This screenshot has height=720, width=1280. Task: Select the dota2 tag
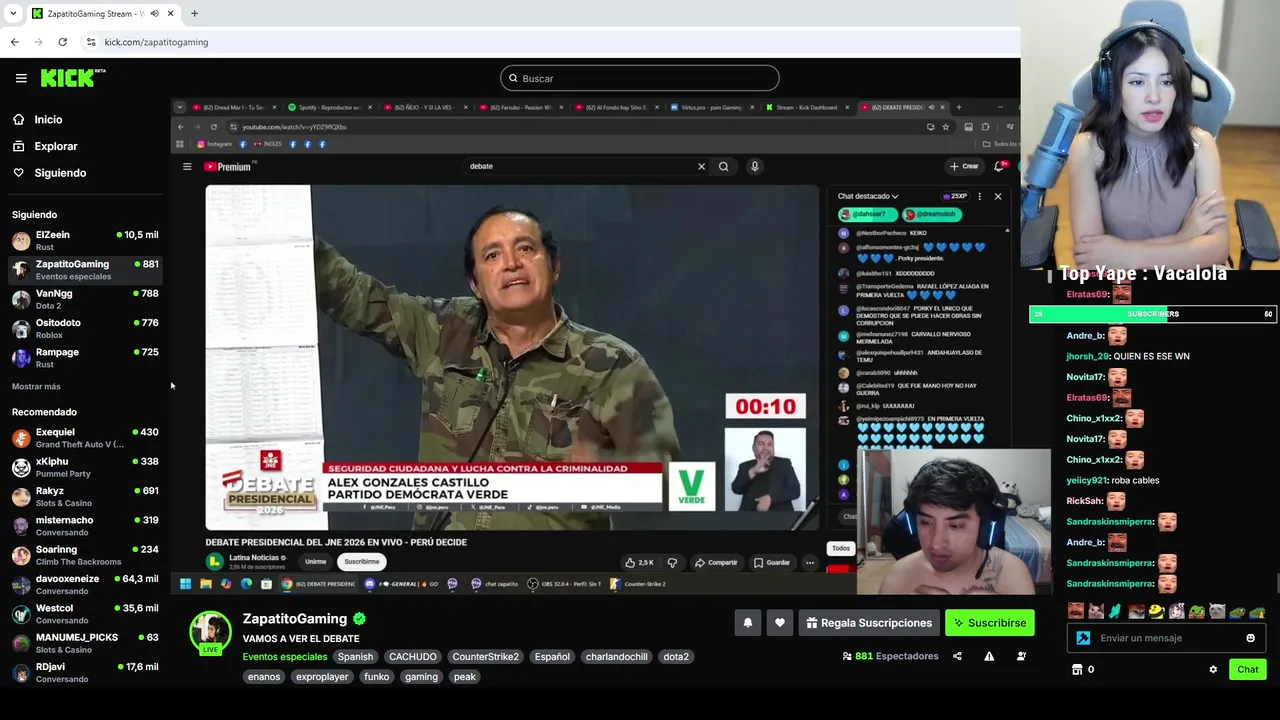tap(676, 657)
